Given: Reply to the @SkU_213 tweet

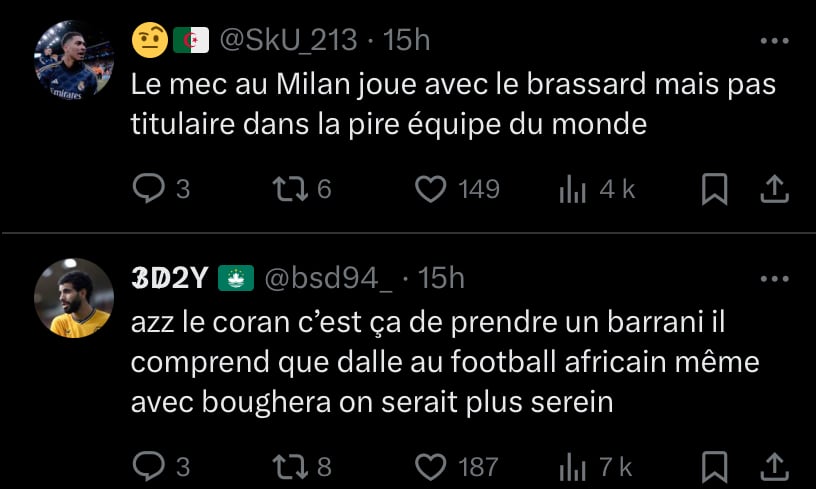Looking at the screenshot, I should (149, 189).
